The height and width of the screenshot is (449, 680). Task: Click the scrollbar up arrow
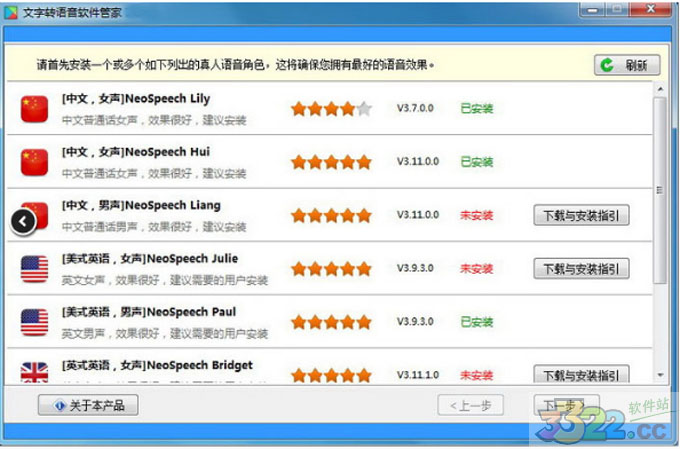660,89
